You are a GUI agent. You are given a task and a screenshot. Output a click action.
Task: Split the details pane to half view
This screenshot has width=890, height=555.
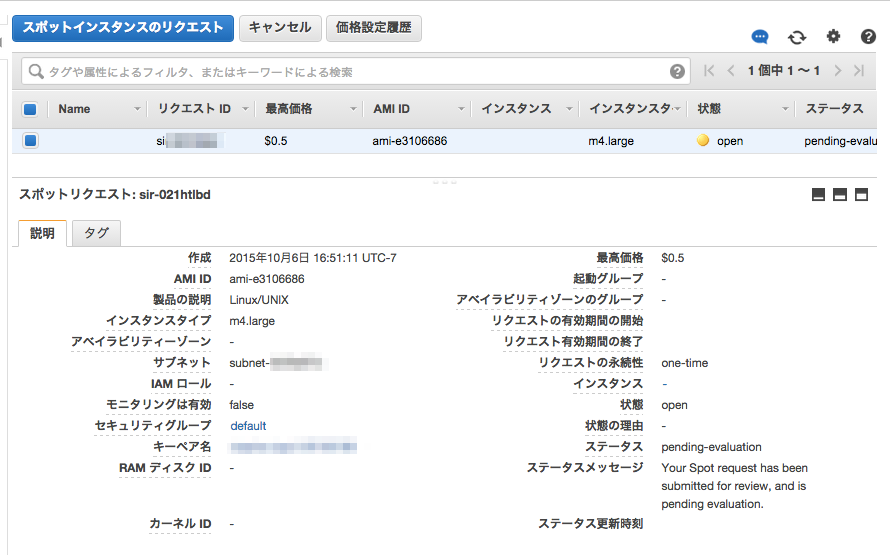point(839,195)
